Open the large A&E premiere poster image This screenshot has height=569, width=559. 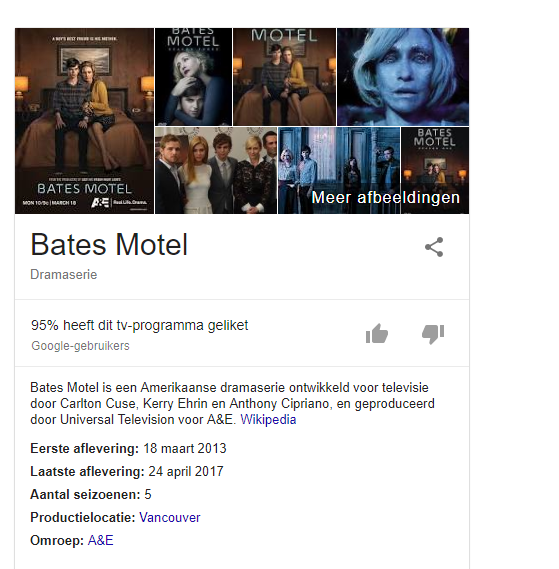85,121
